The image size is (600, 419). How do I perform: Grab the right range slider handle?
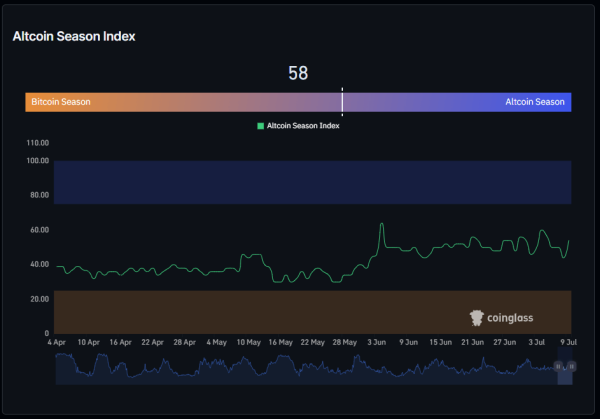coord(571,367)
